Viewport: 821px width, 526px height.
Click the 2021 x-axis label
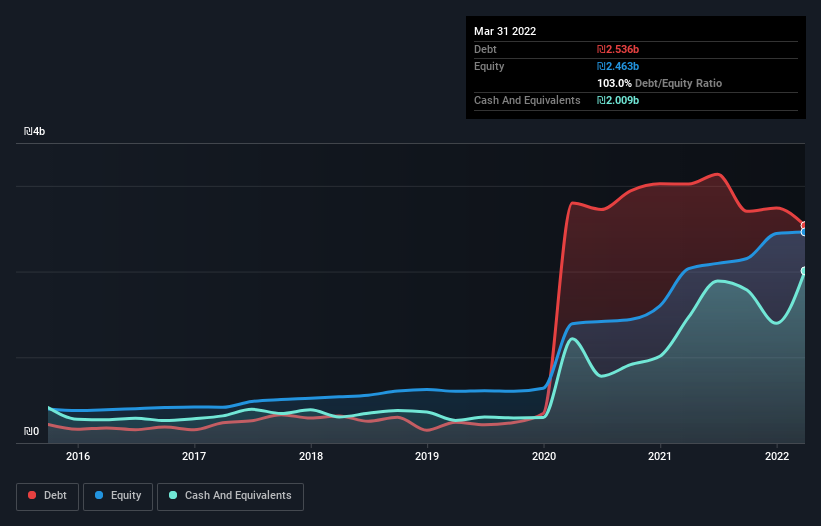point(660,456)
